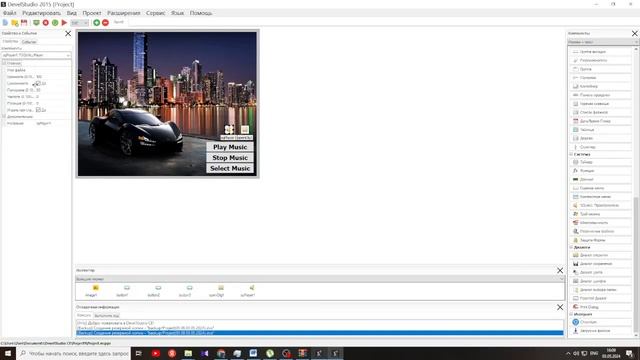
Task: Open the Помощь menu
Action: pos(201,13)
